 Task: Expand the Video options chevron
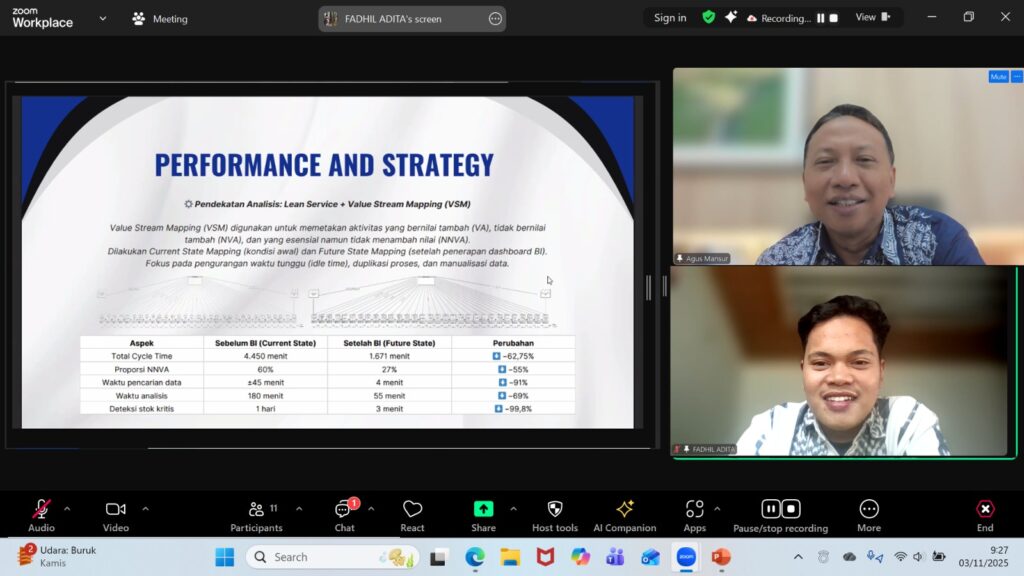click(145, 509)
